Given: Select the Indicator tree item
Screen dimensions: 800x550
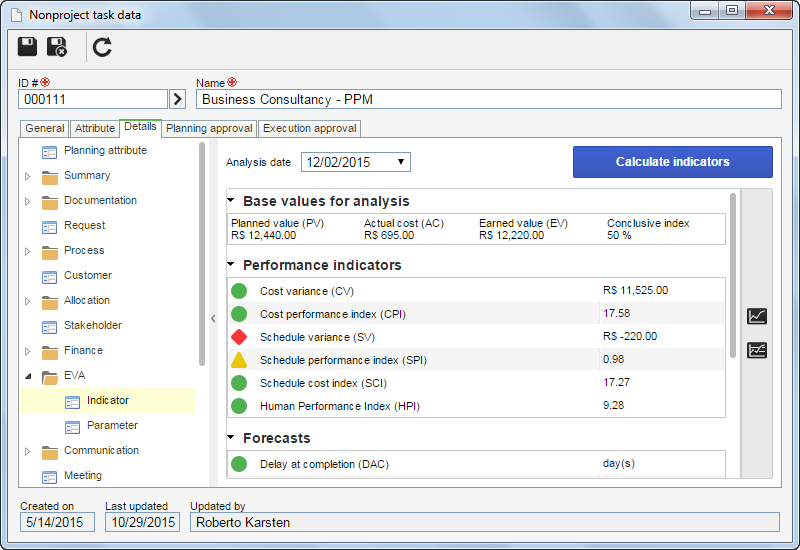Looking at the screenshot, I should coord(107,401).
